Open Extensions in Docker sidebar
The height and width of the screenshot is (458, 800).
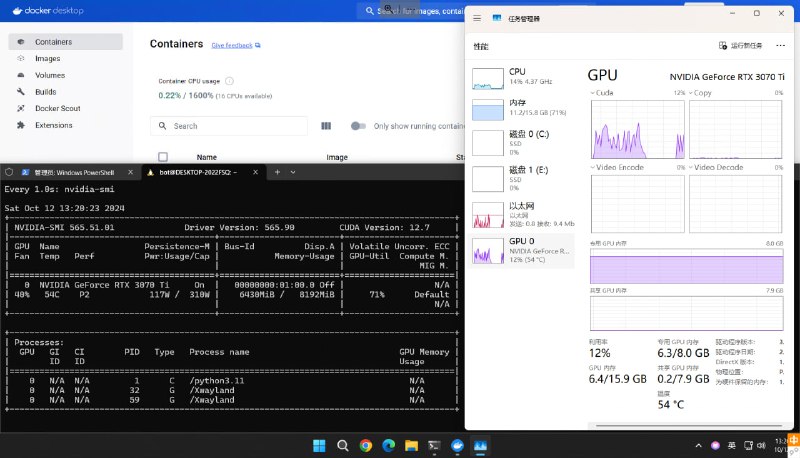click(x=53, y=125)
